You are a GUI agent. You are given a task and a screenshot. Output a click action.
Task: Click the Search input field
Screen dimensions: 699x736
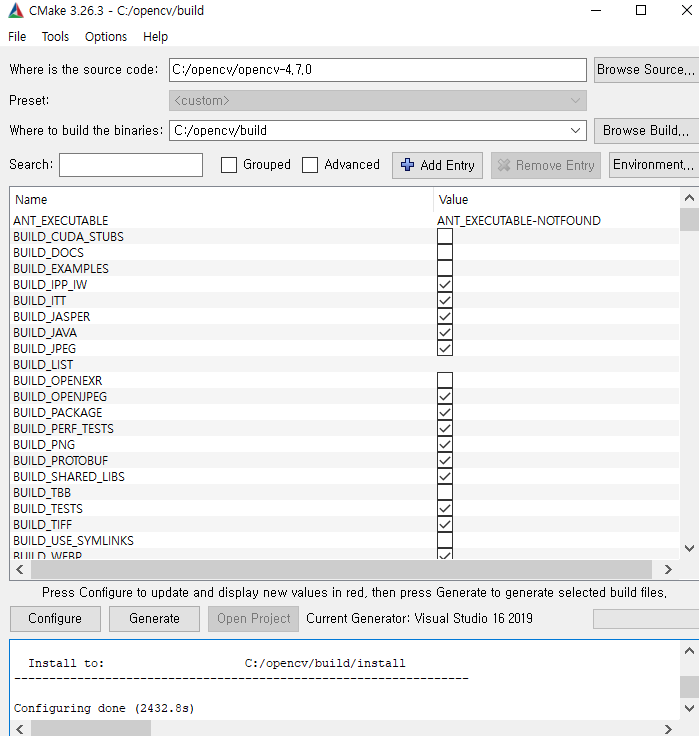point(131,165)
